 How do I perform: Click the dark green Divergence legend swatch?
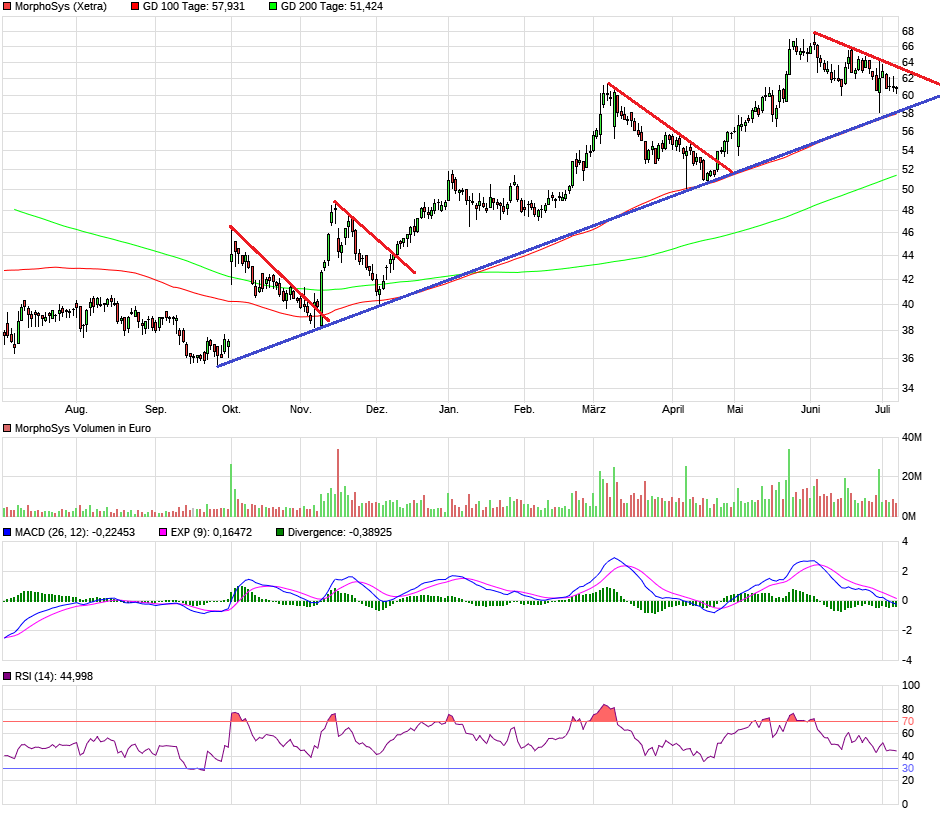[280, 532]
